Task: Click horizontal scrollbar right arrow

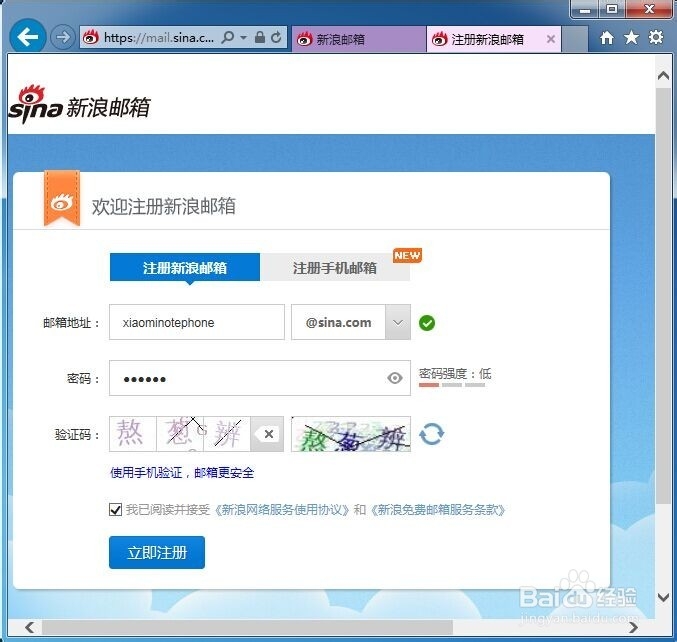Action: pyautogui.click(x=633, y=627)
